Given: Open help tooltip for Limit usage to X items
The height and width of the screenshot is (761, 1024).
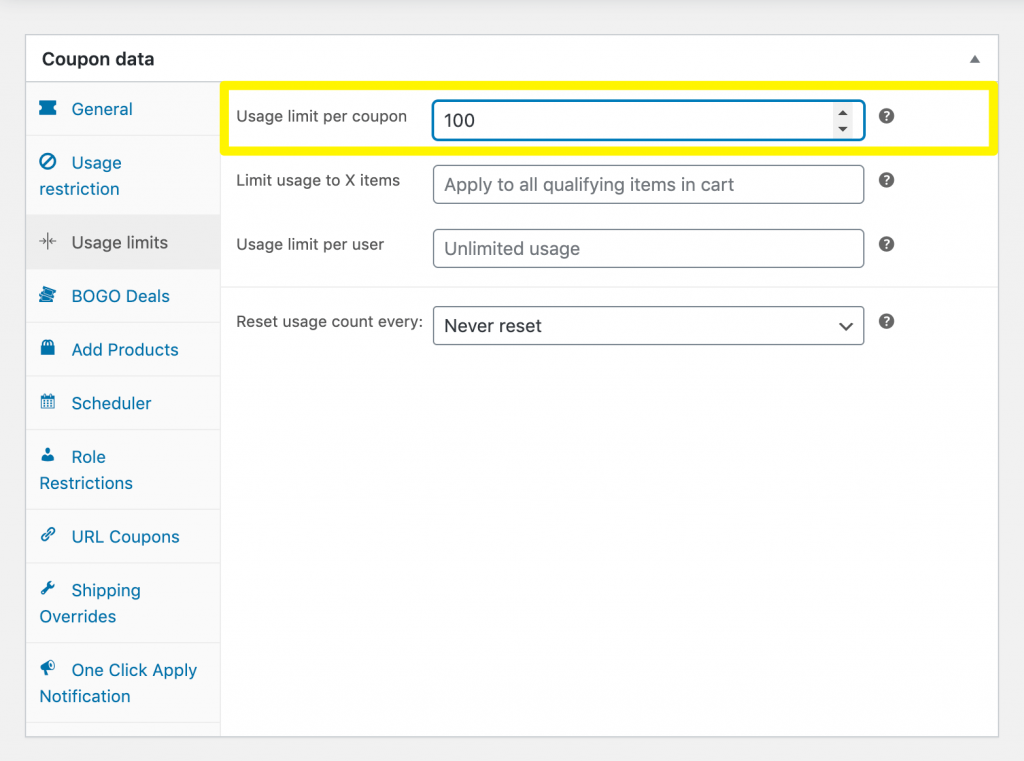Looking at the screenshot, I should [x=886, y=180].
